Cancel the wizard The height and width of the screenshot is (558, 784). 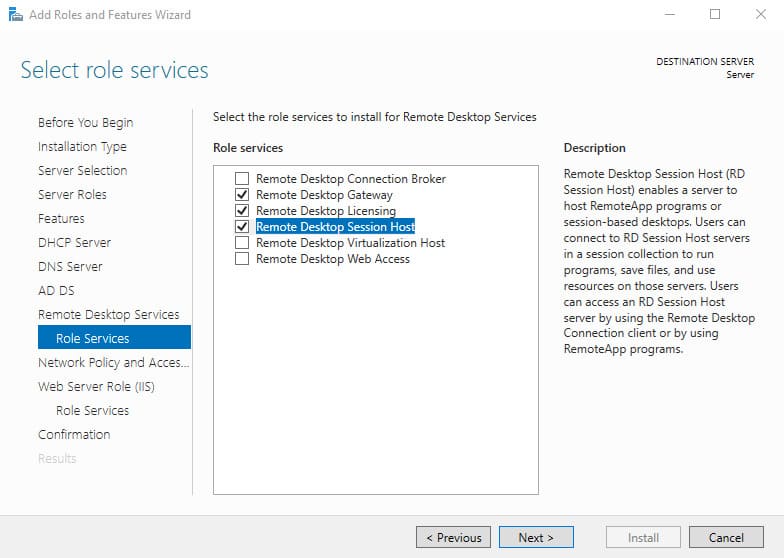726,537
